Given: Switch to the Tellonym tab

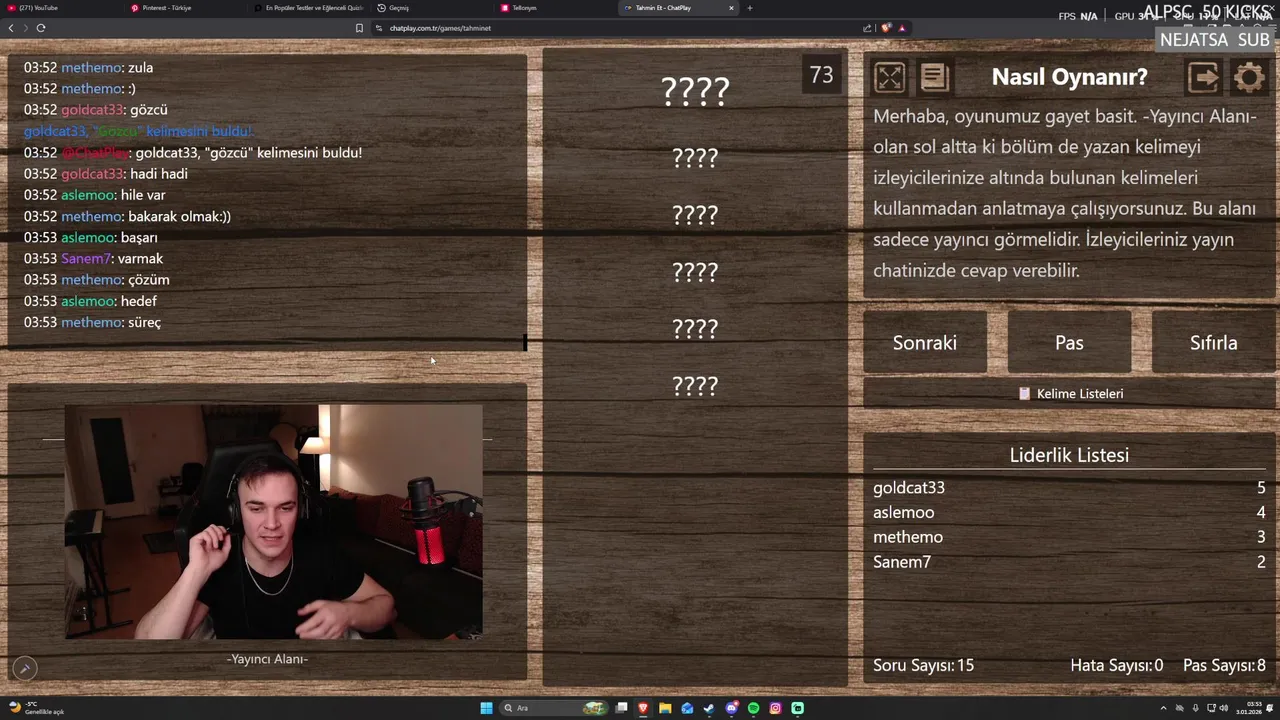Looking at the screenshot, I should click(554, 8).
